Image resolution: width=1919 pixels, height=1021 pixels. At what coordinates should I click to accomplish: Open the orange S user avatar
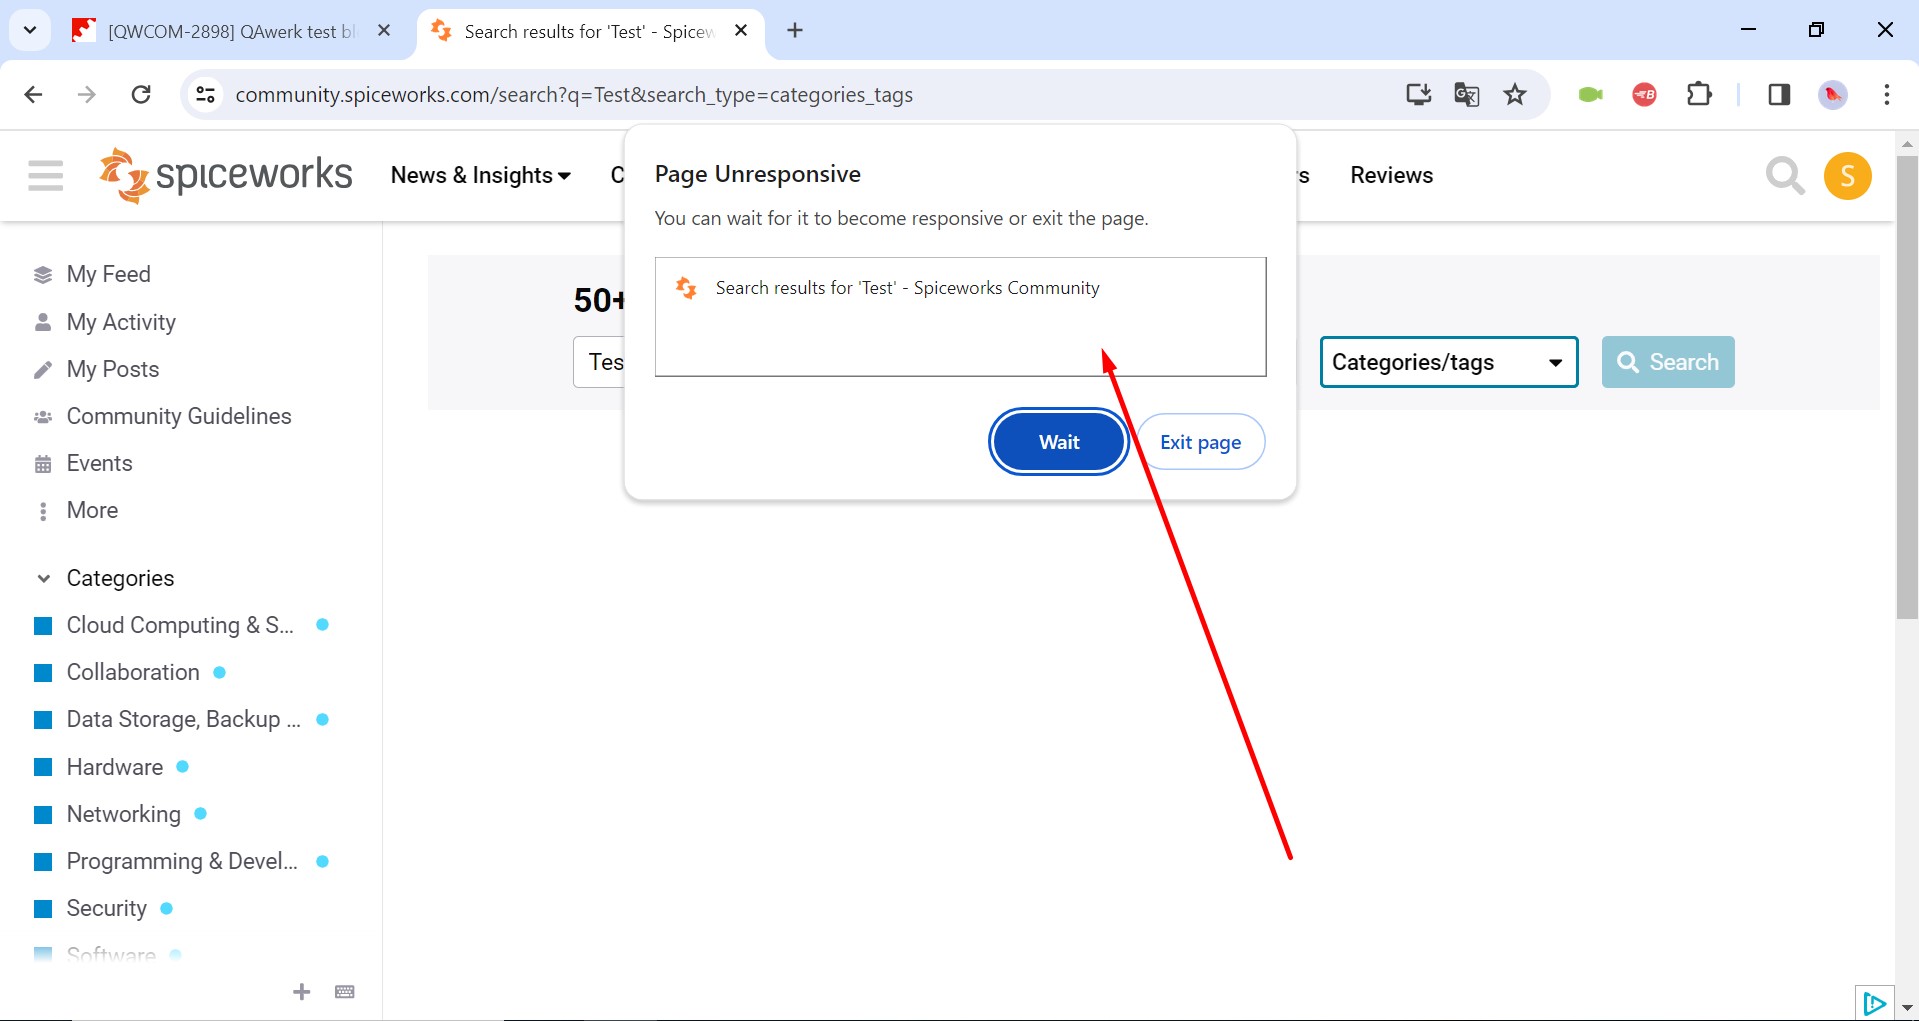pos(1848,176)
